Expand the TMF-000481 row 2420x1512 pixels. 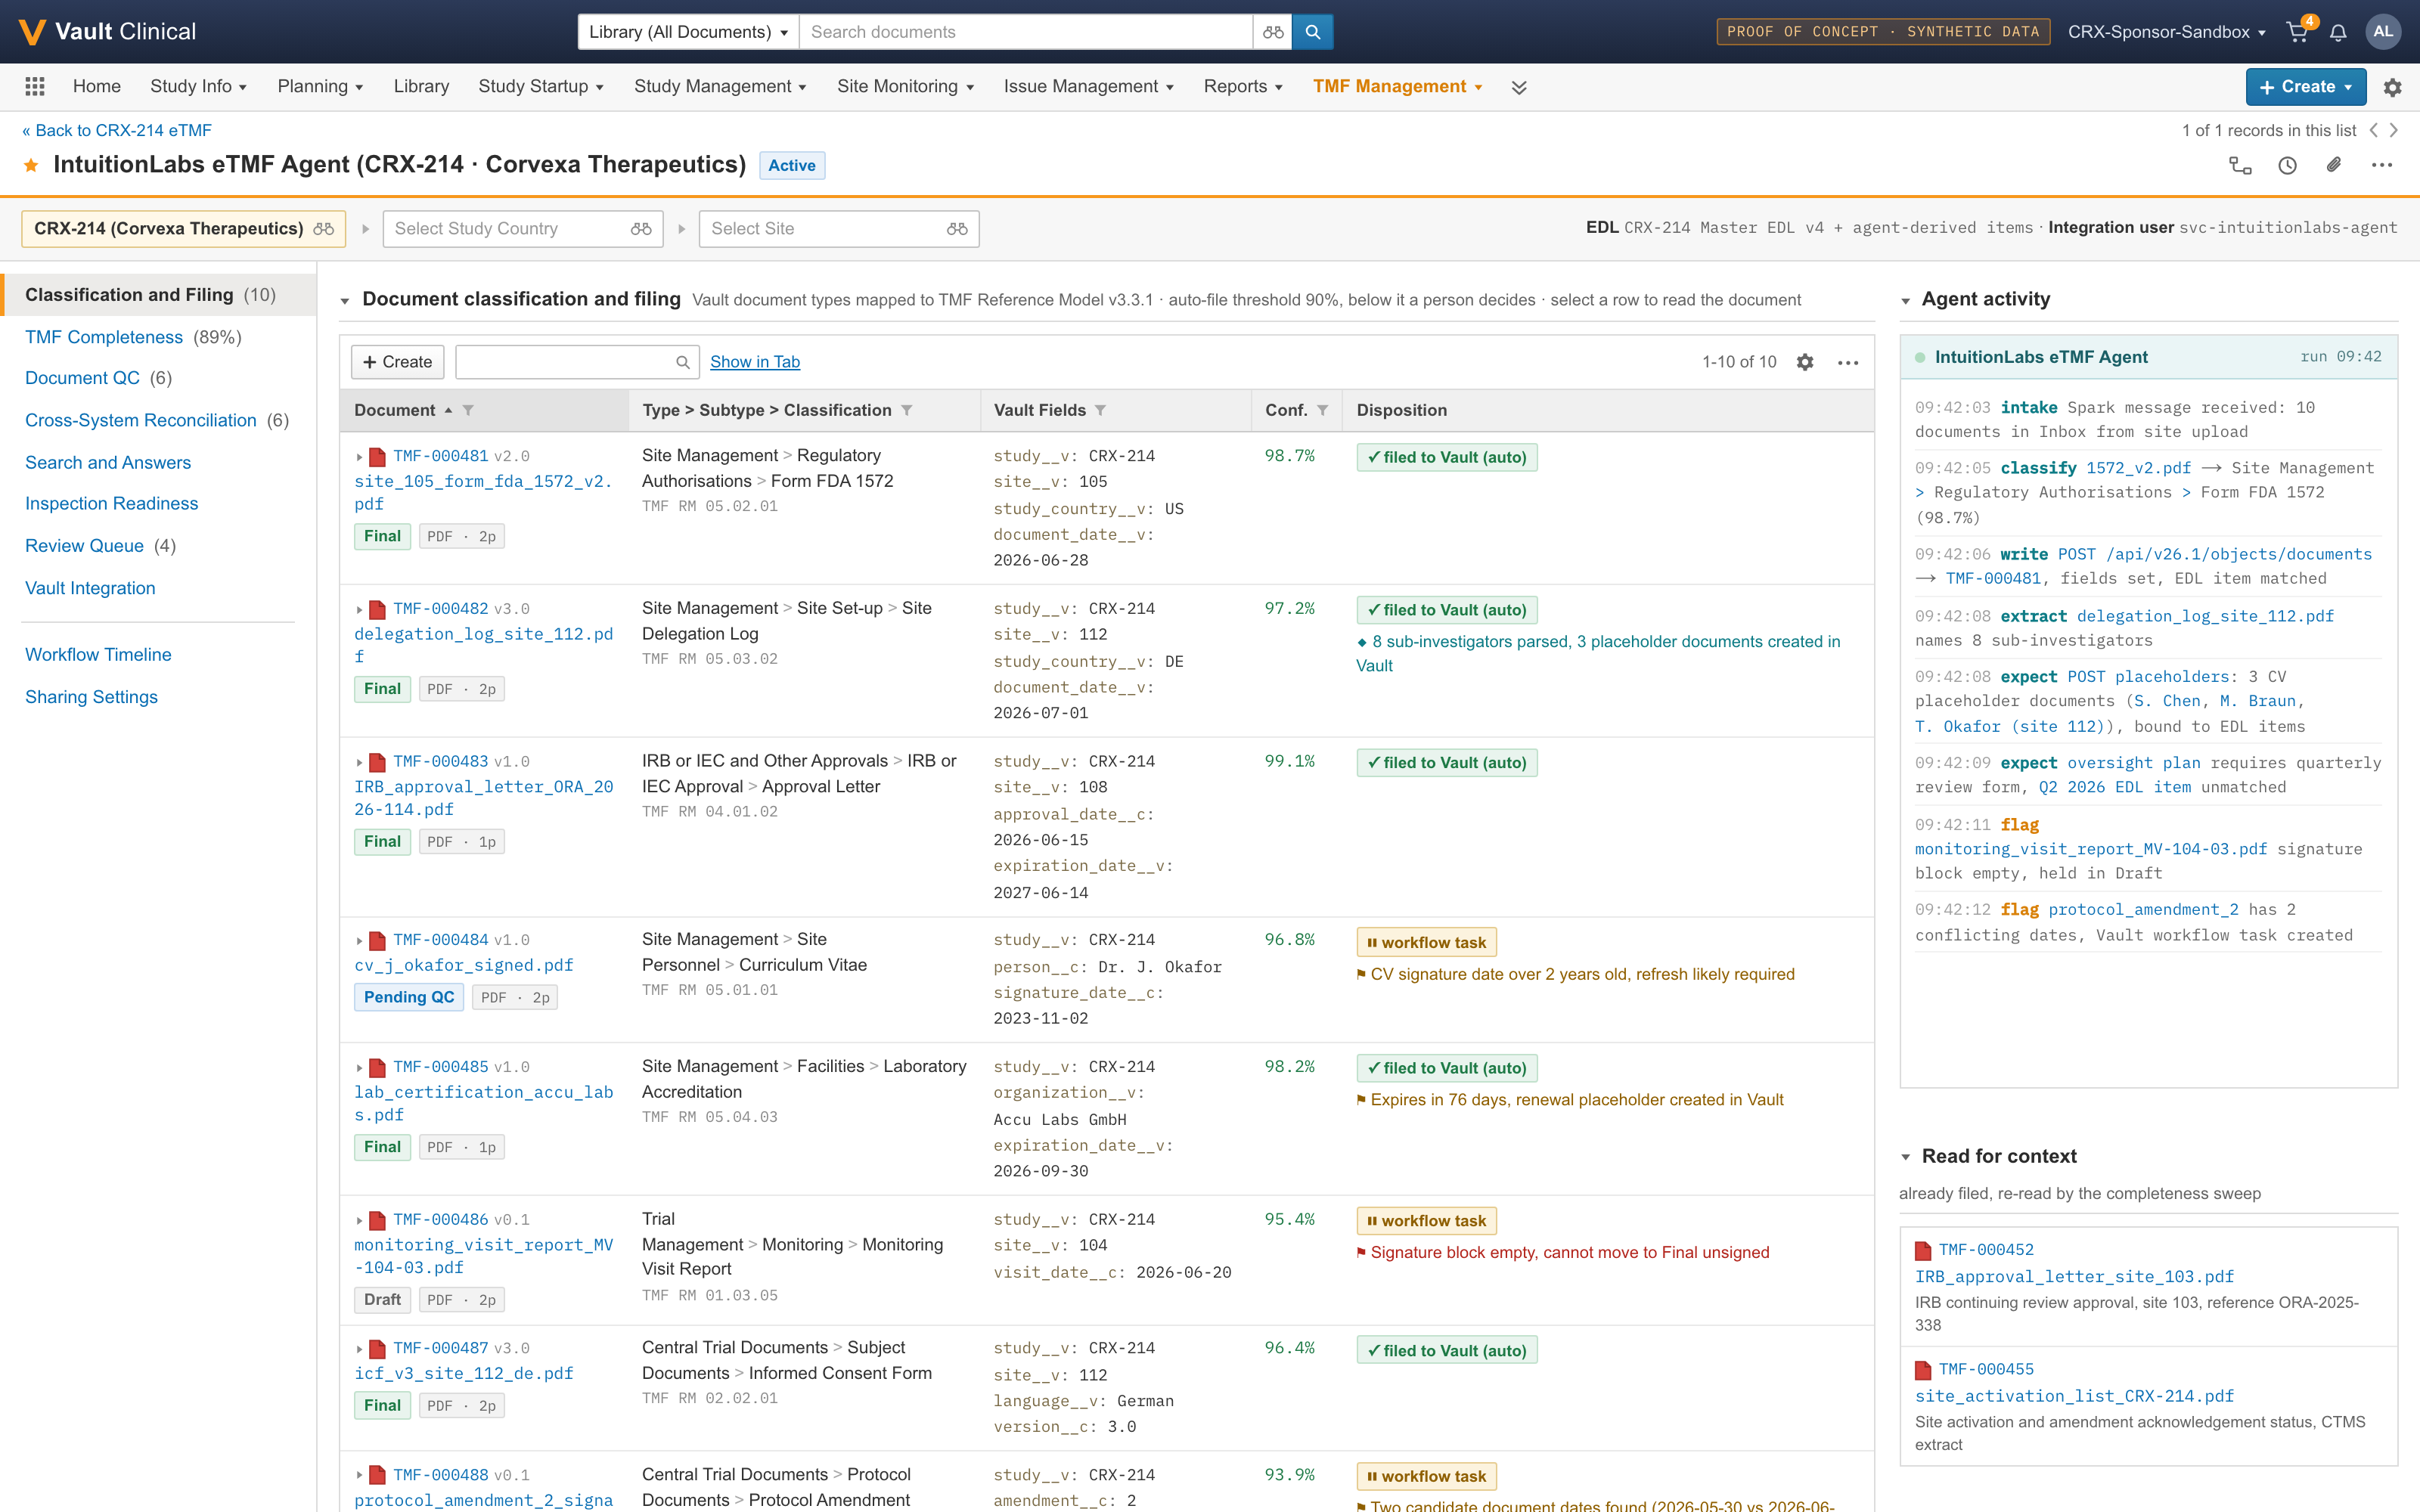click(x=359, y=457)
